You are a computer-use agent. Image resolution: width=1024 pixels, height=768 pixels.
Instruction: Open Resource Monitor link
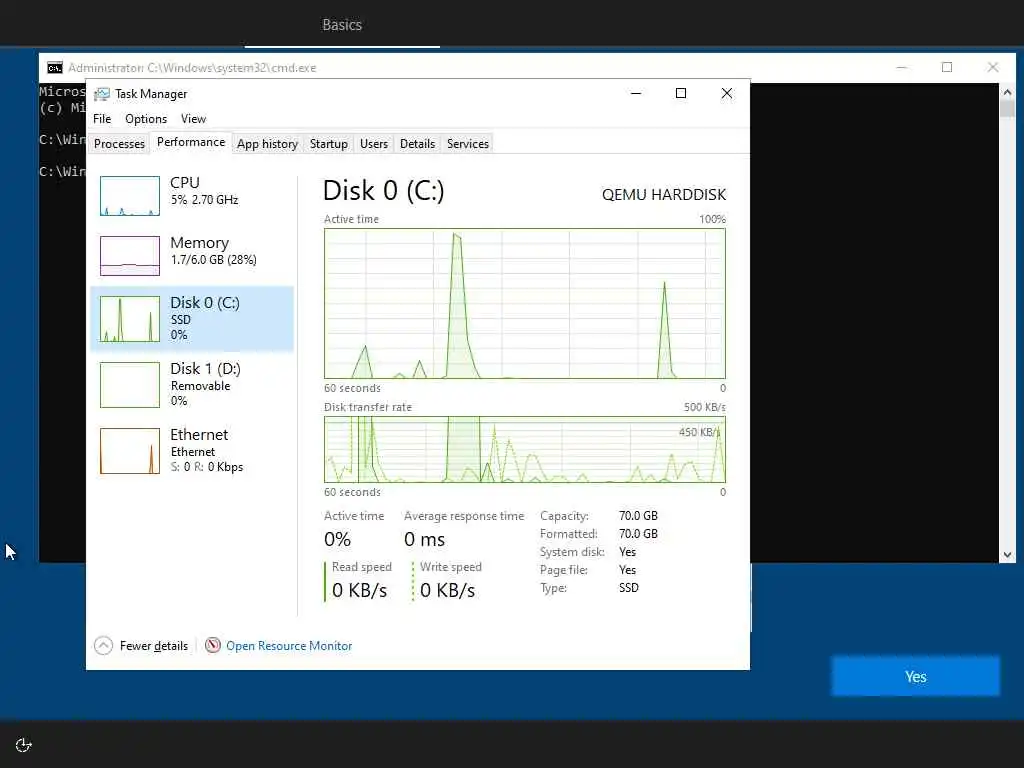pos(289,646)
